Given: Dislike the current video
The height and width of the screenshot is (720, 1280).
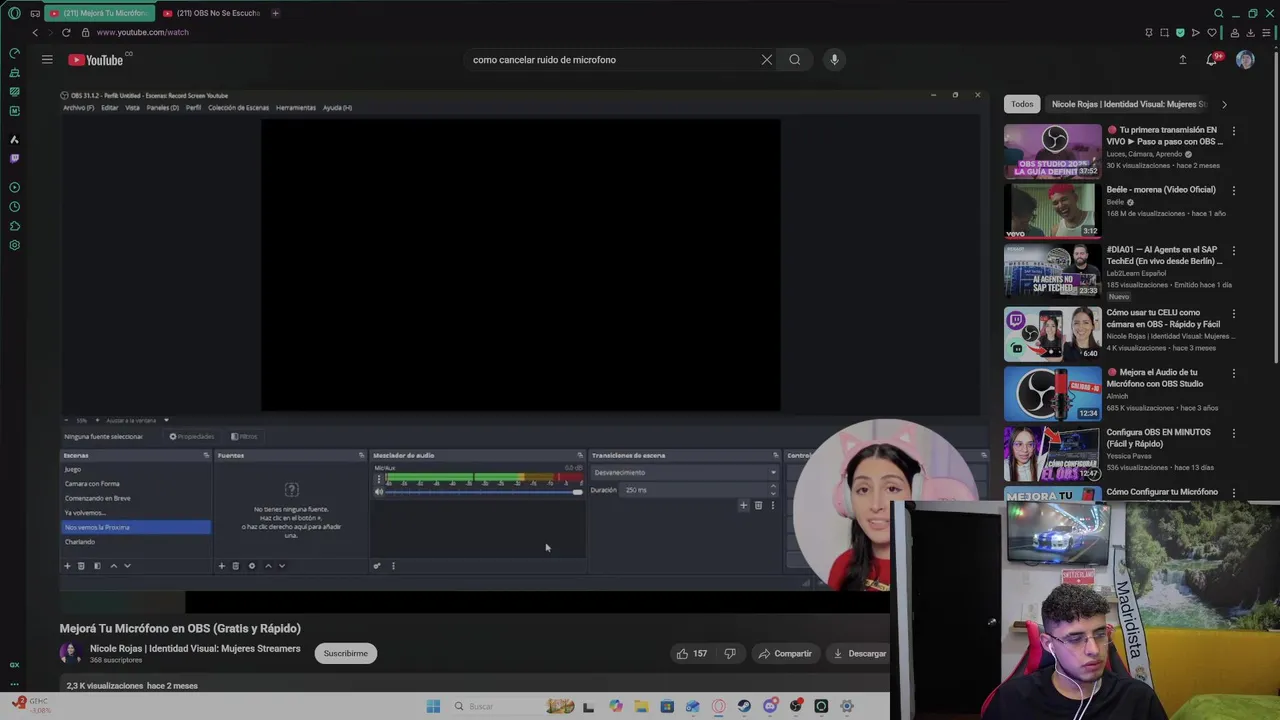Looking at the screenshot, I should [730, 654].
